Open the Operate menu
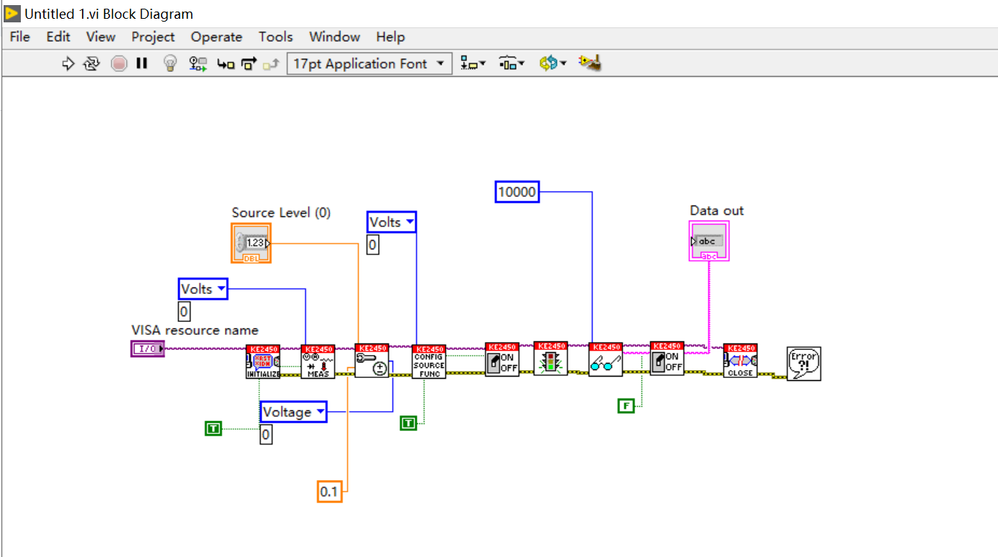This screenshot has height=557, width=998. click(x=216, y=37)
